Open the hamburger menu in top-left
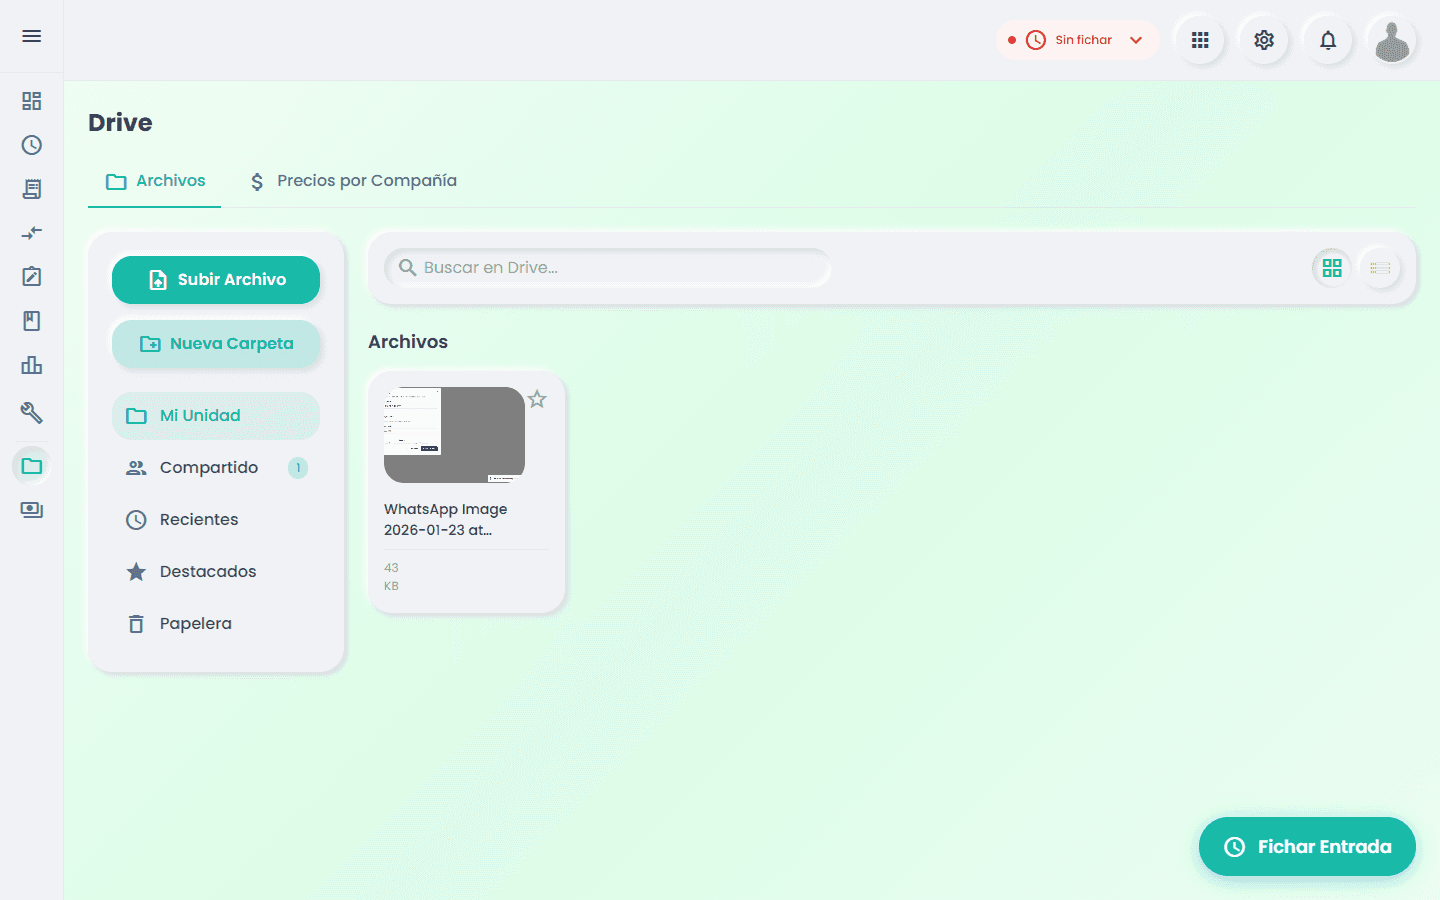The width and height of the screenshot is (1440, 900). 32,36
